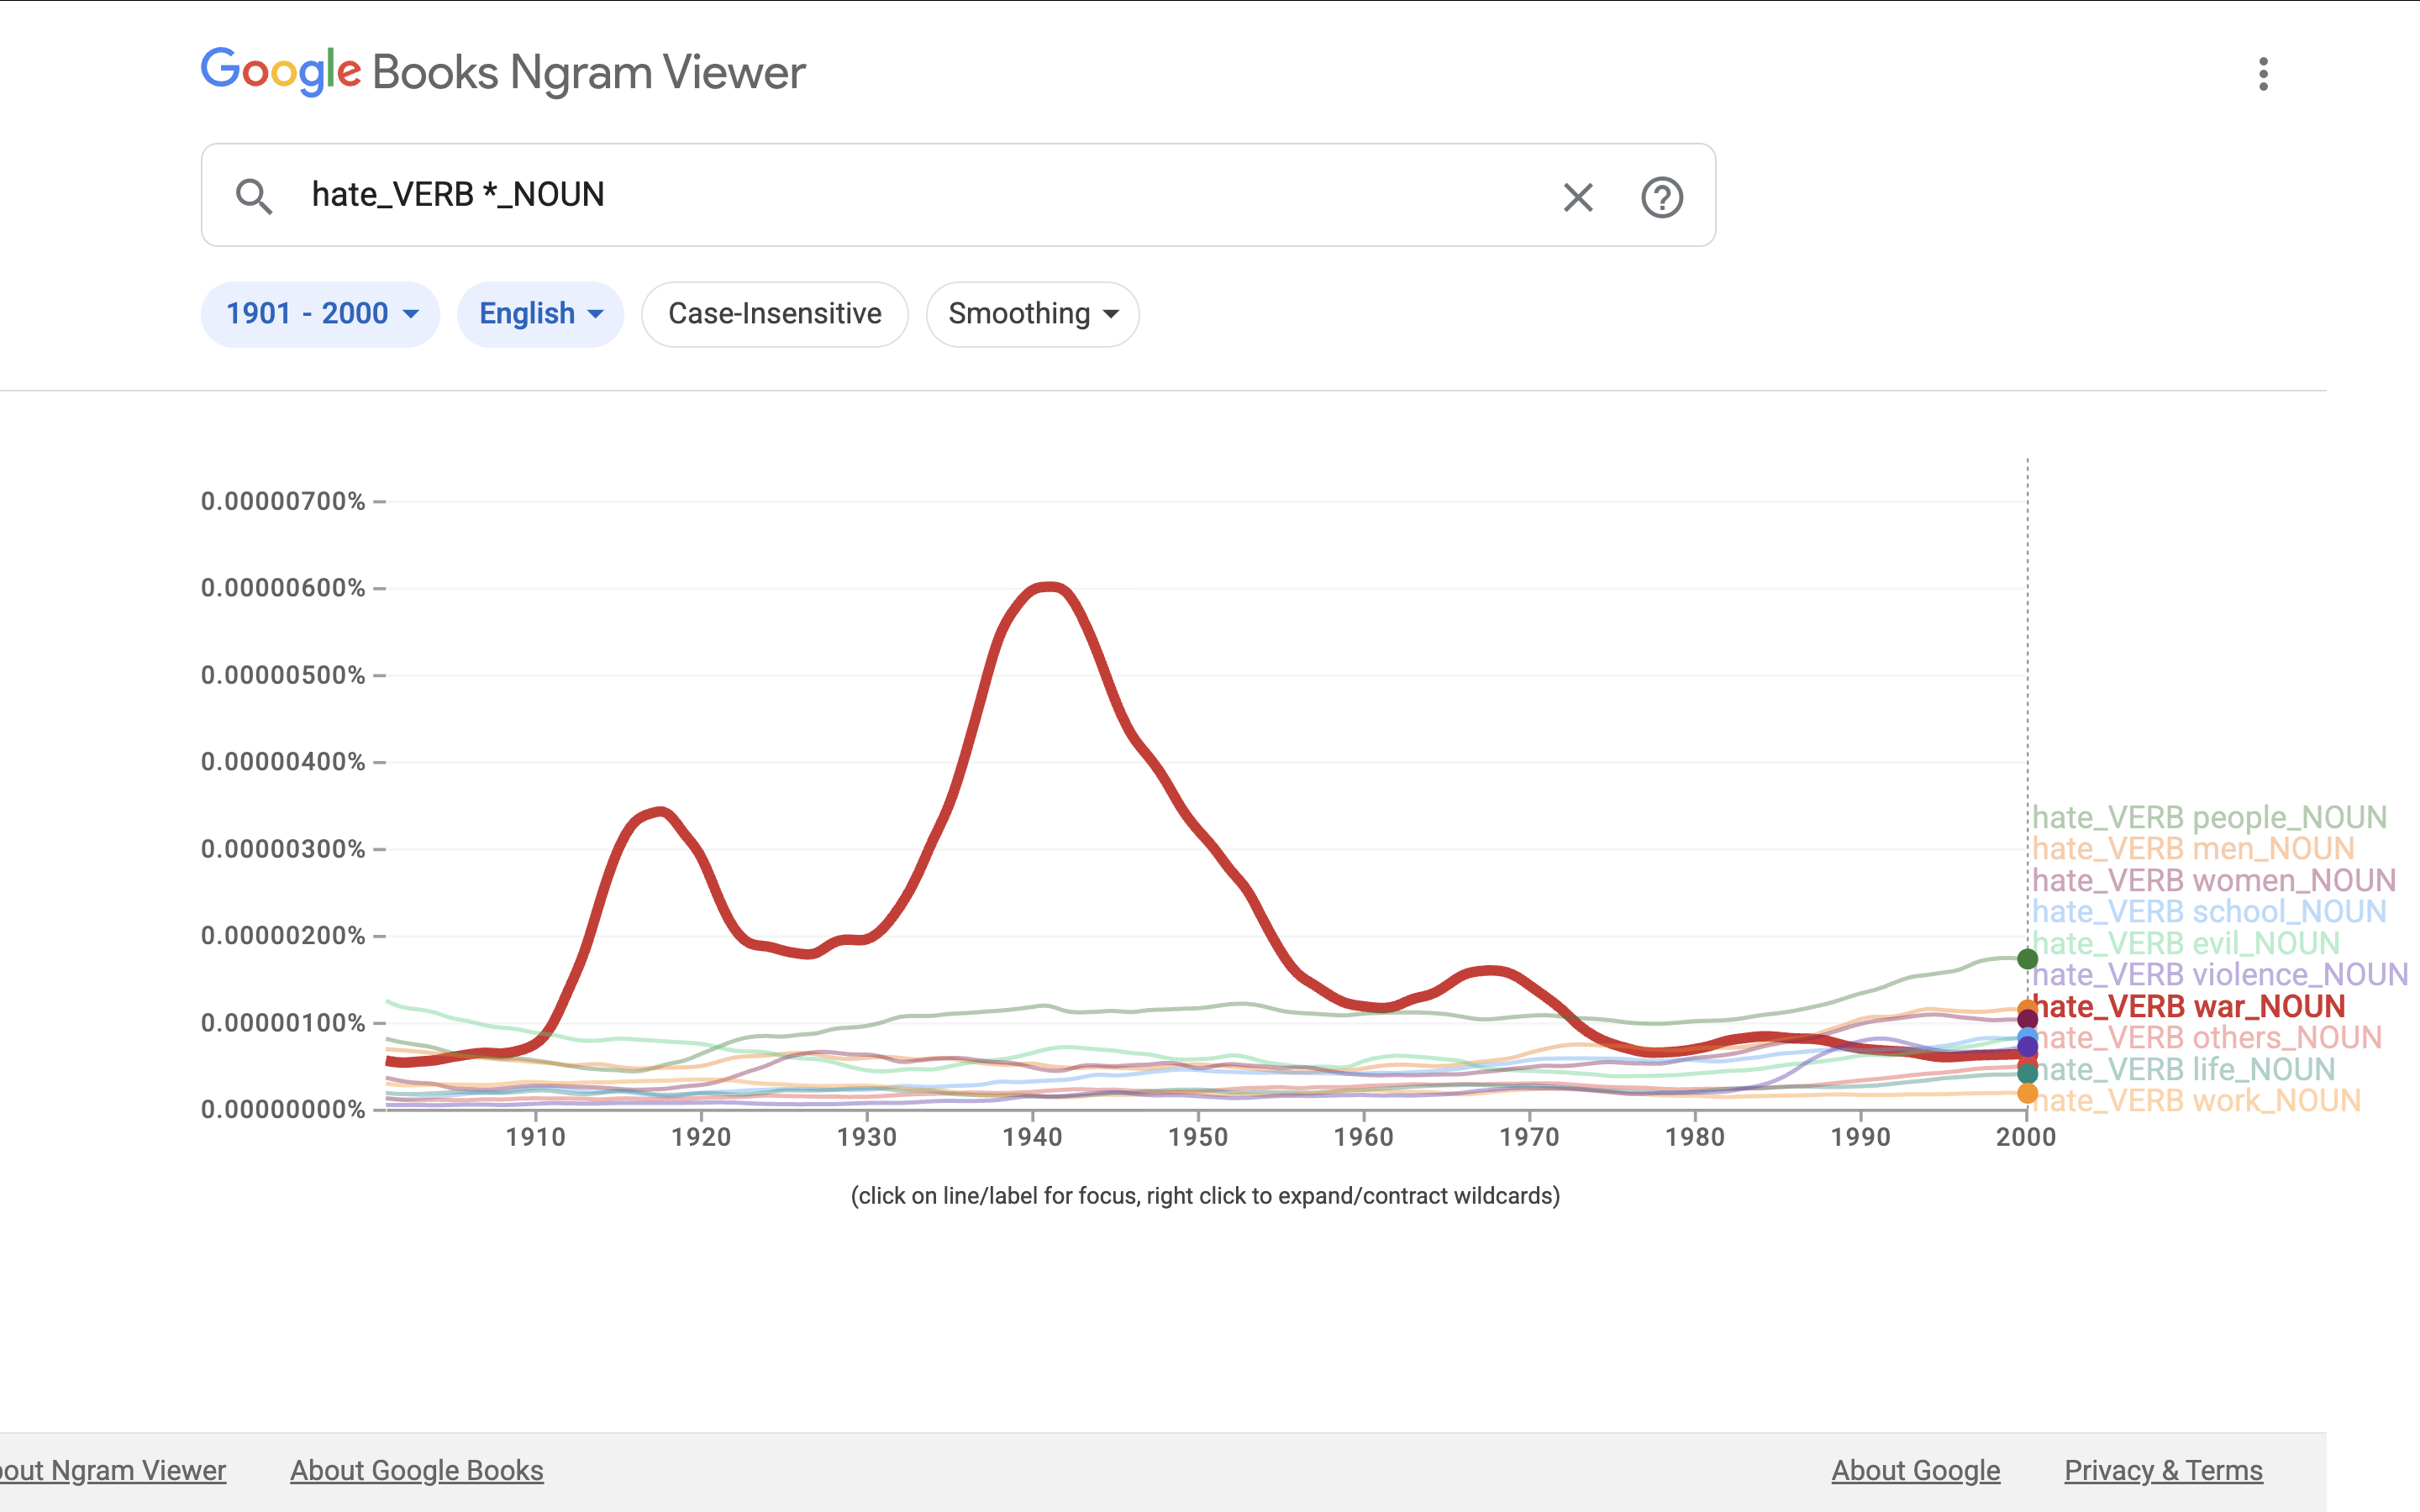Image resolution: width=2420 pixels, height=1512 pixels.
Task: Open the three-dot options menu
Action: click(x=2264, y=73)
